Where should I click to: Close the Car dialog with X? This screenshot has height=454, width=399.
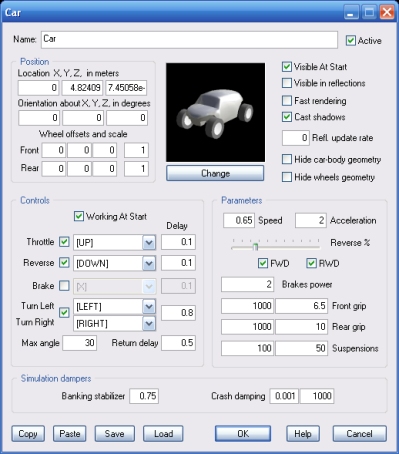coord(387,13)
